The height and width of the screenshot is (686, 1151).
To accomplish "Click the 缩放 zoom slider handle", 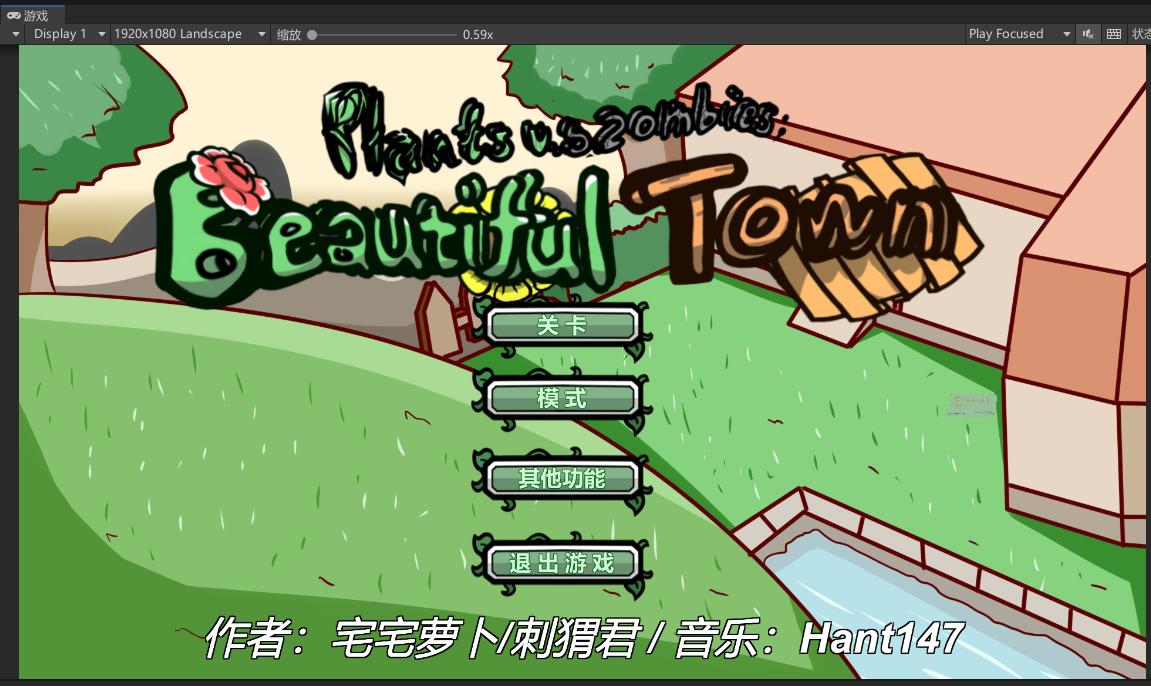I will pyautogui.click(x=313, y=34).
